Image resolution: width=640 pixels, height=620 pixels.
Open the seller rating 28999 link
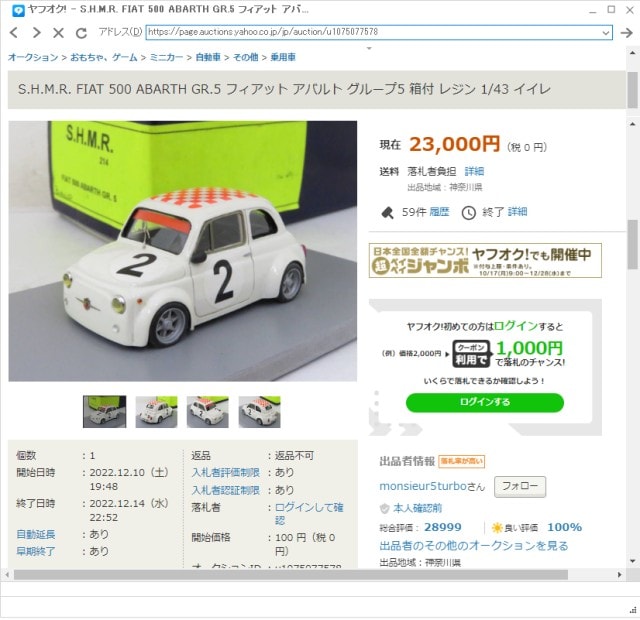443,527
